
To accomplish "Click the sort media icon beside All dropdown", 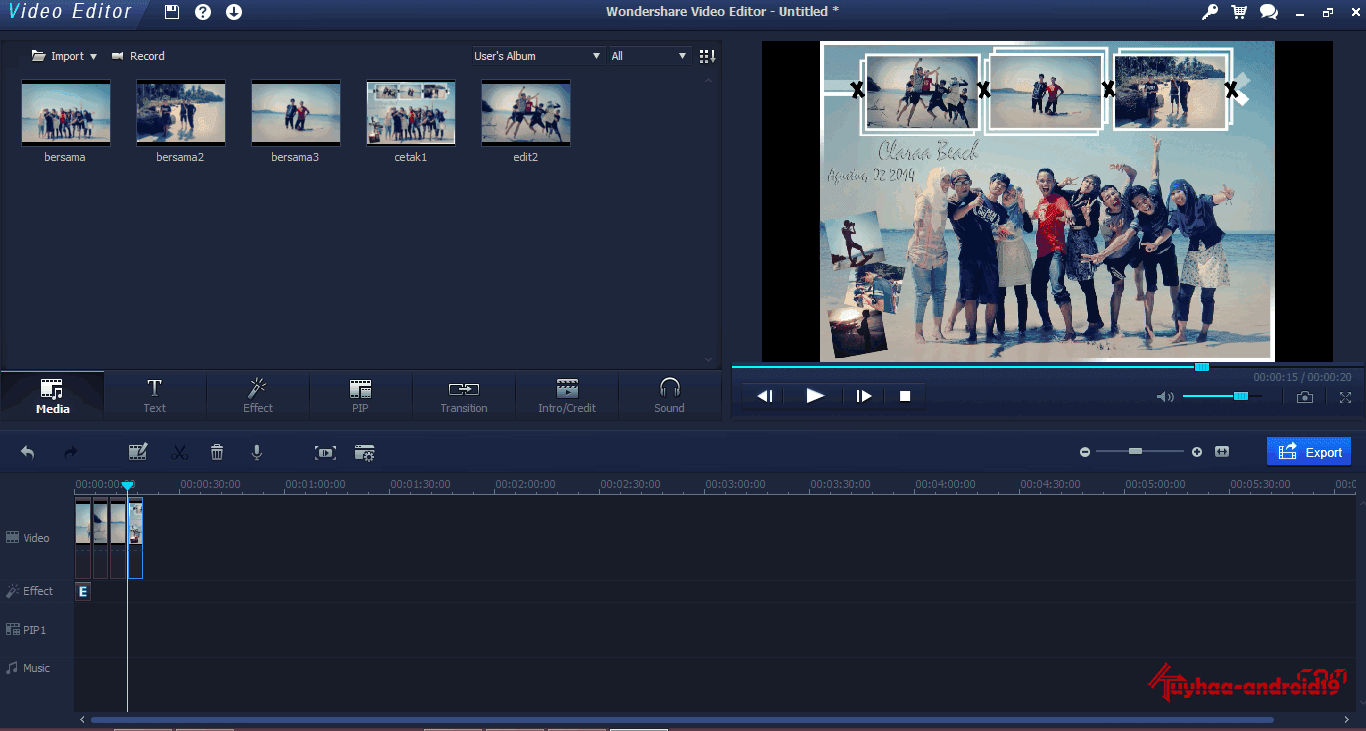I will [x=707, y=56].
